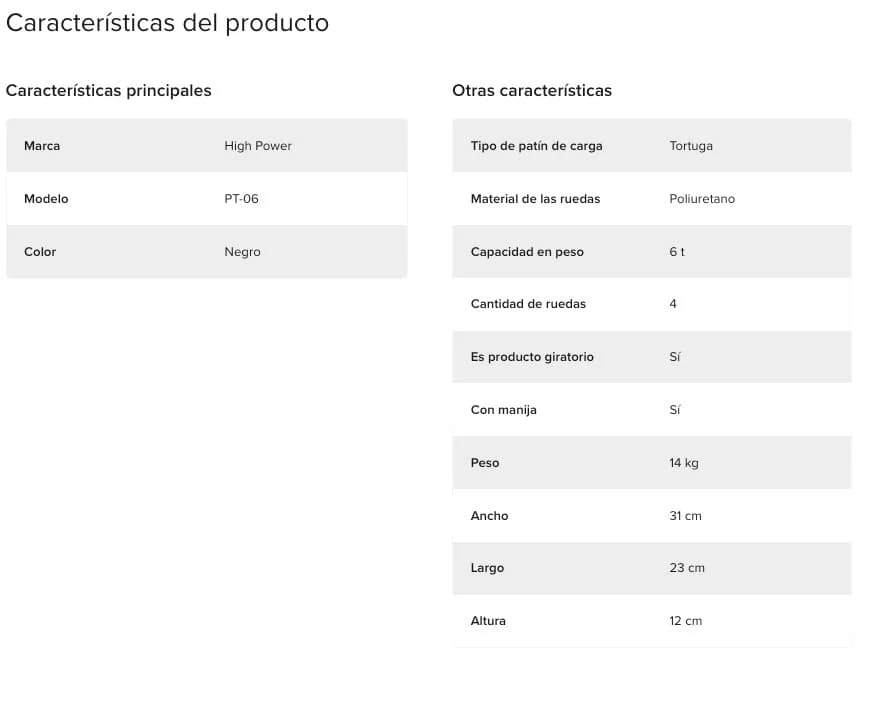Select the 'Sí' value beside 'Con manija'

pyautogui.click(x=675, y=410)
